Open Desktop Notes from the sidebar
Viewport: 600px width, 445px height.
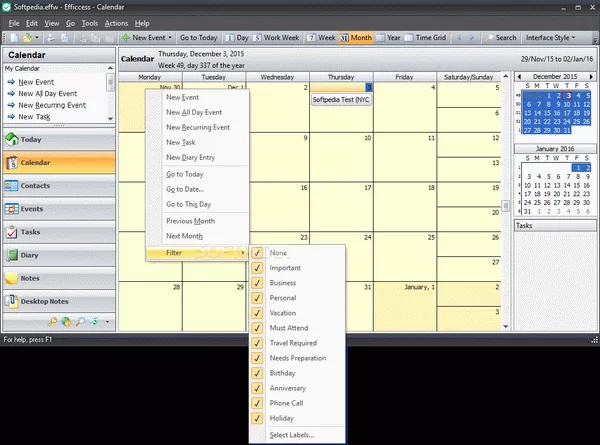(x=44, y=301)
